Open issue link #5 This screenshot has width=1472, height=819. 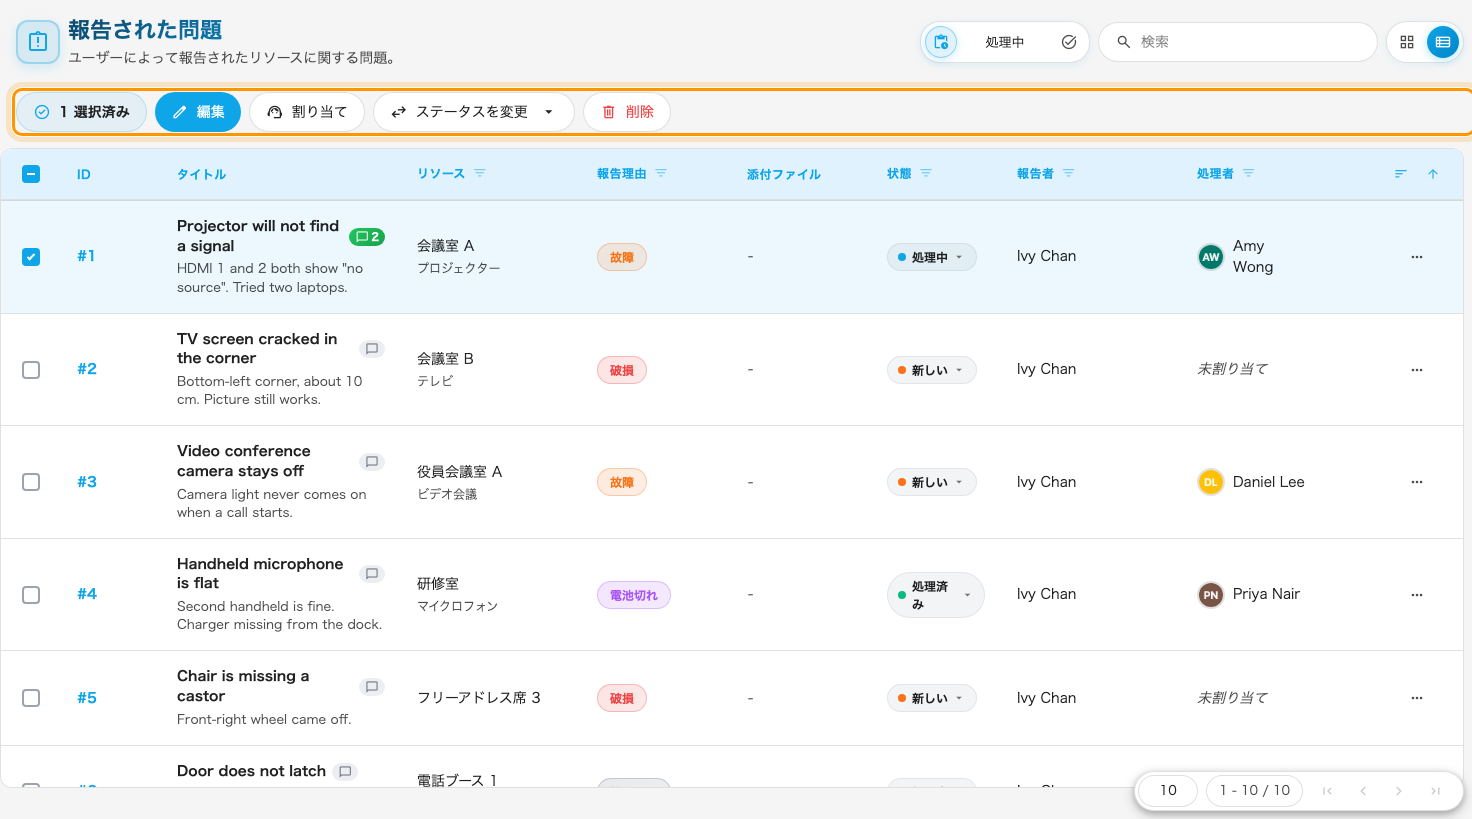[x=87, y=698]
